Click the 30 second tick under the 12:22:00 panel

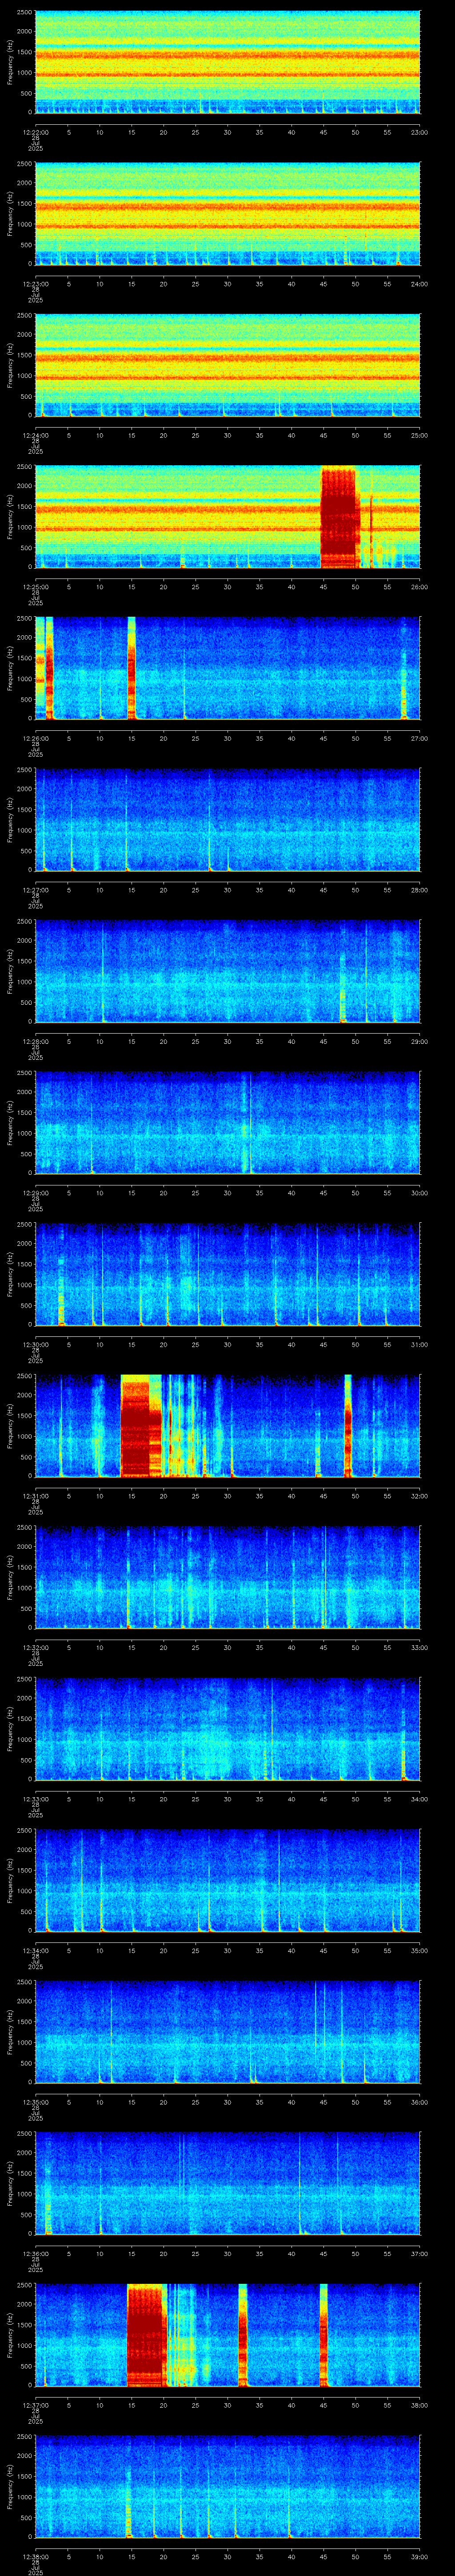(x=227, y=132)
